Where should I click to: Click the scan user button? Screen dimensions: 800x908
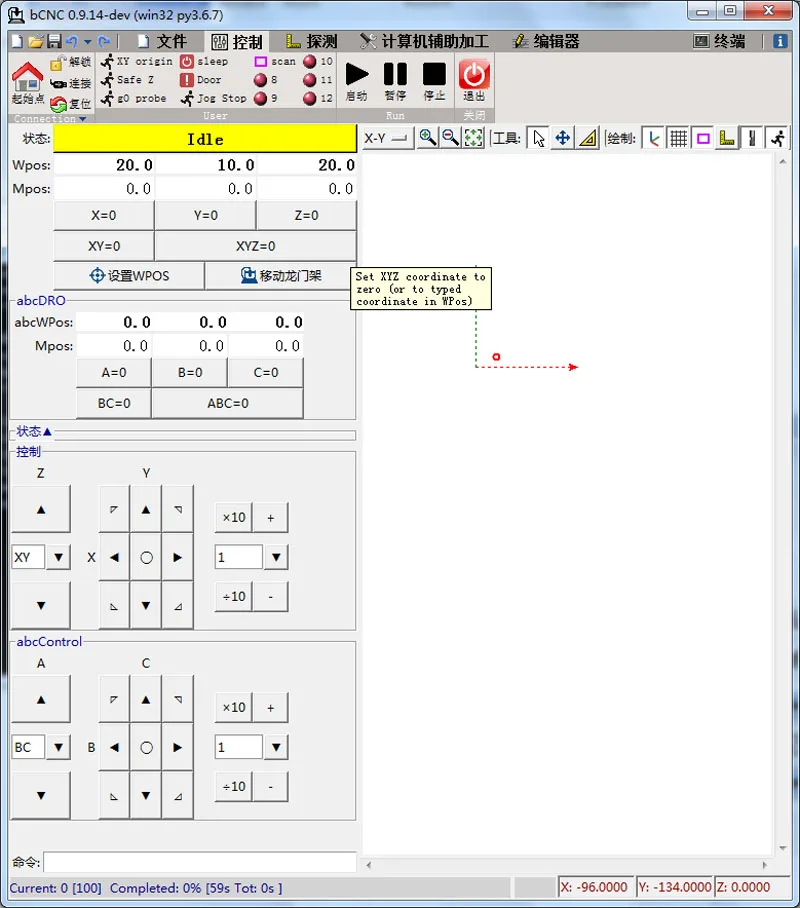click(275, 61)
